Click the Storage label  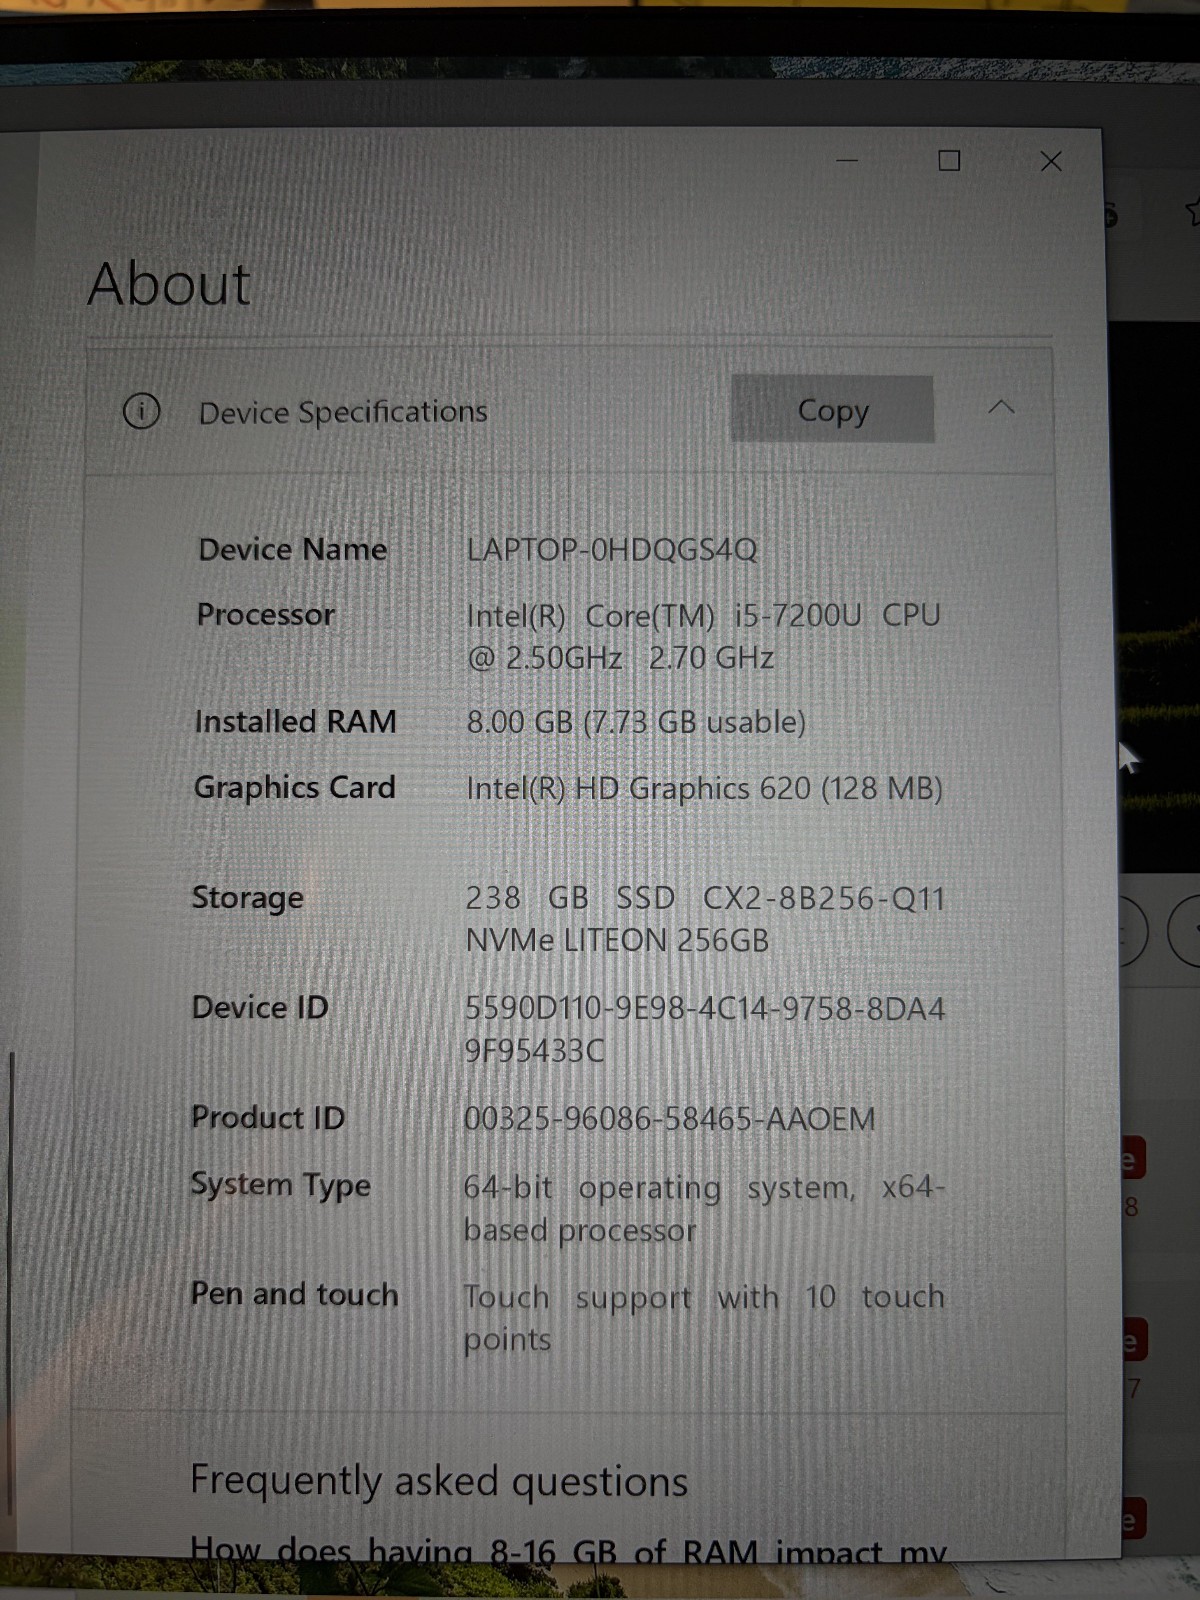click(x=248, y=898)
